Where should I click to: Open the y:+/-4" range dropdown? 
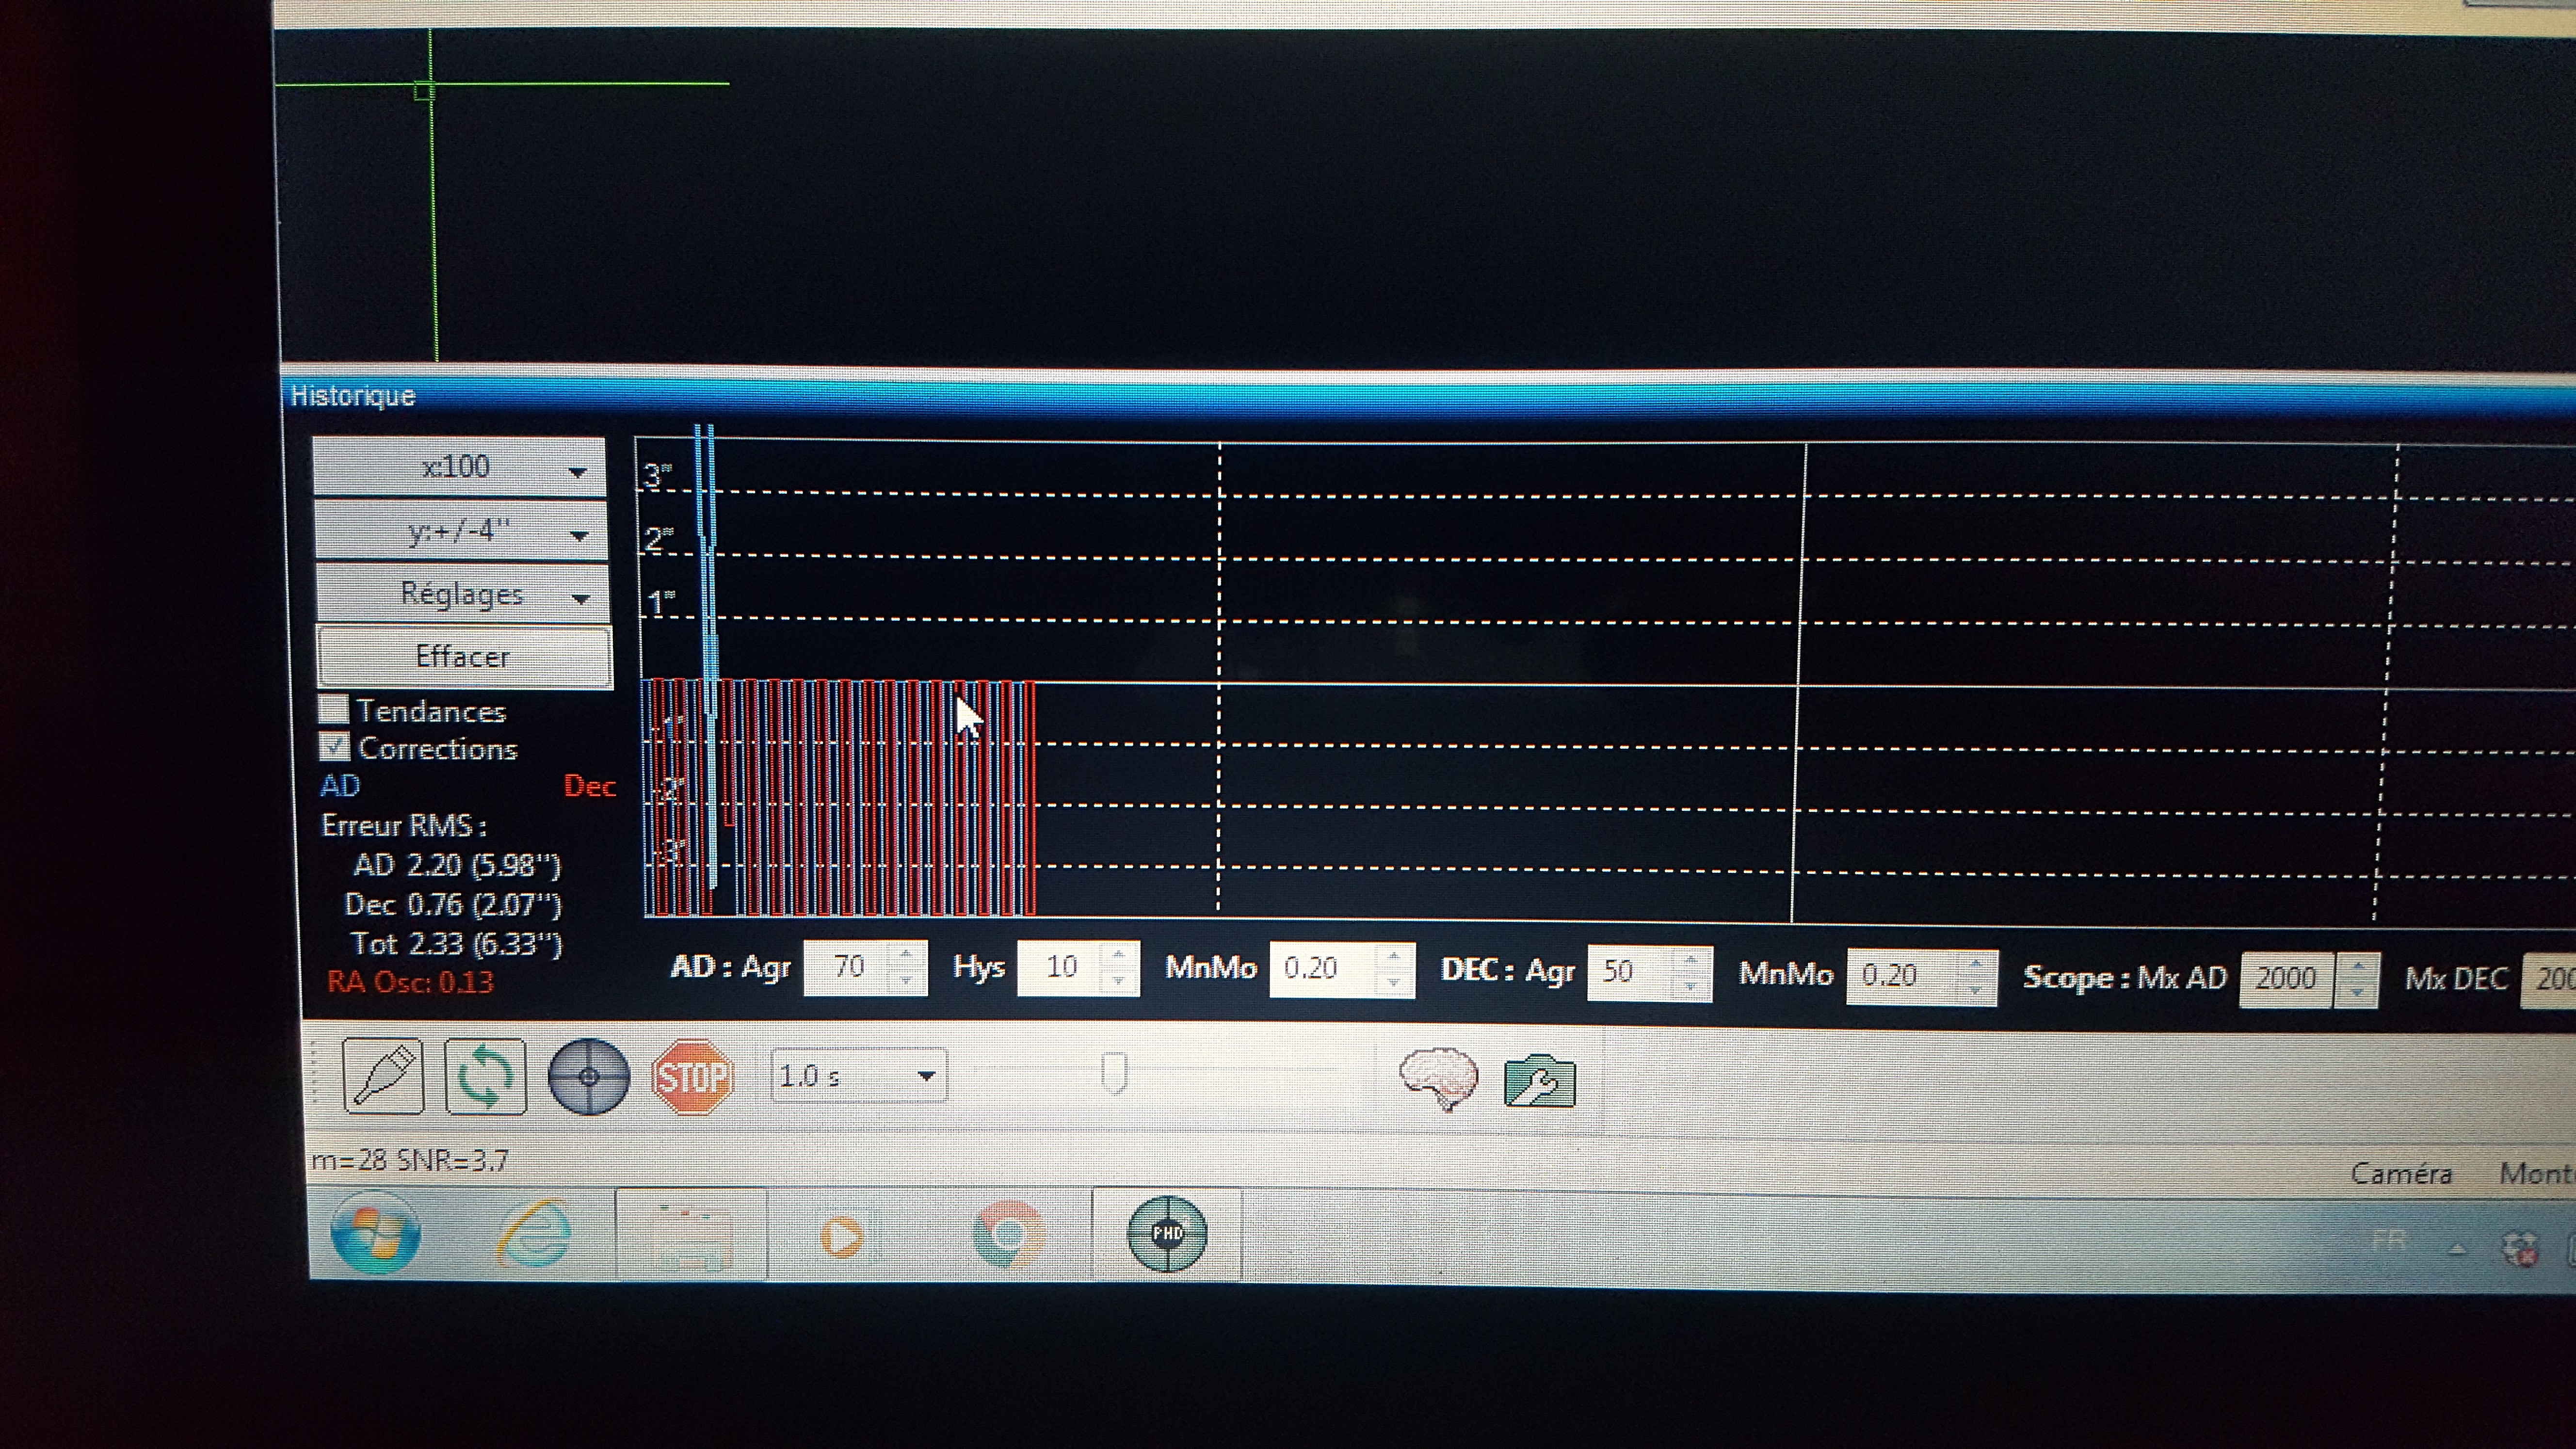[x=460, y=531]
